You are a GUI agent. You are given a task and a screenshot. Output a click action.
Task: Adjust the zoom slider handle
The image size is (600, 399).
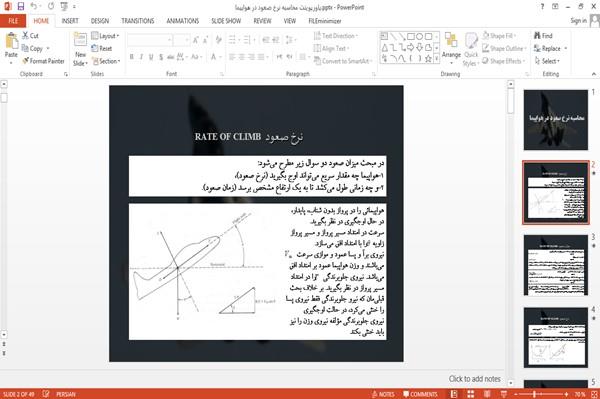pos(534,394)
